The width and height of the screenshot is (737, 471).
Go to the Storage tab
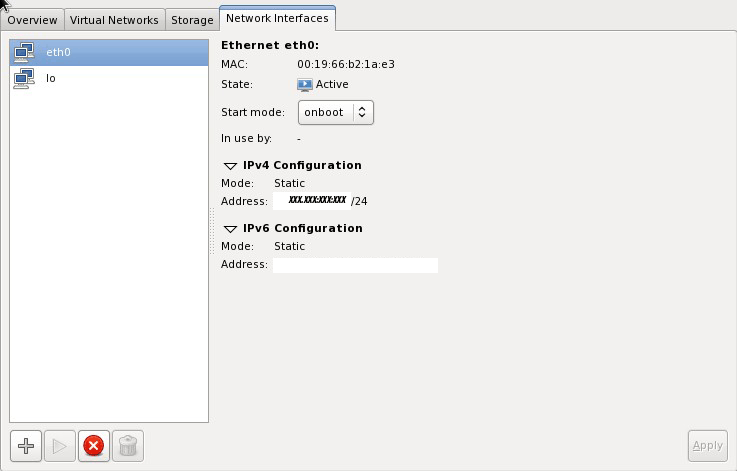(x=191, y=20)
